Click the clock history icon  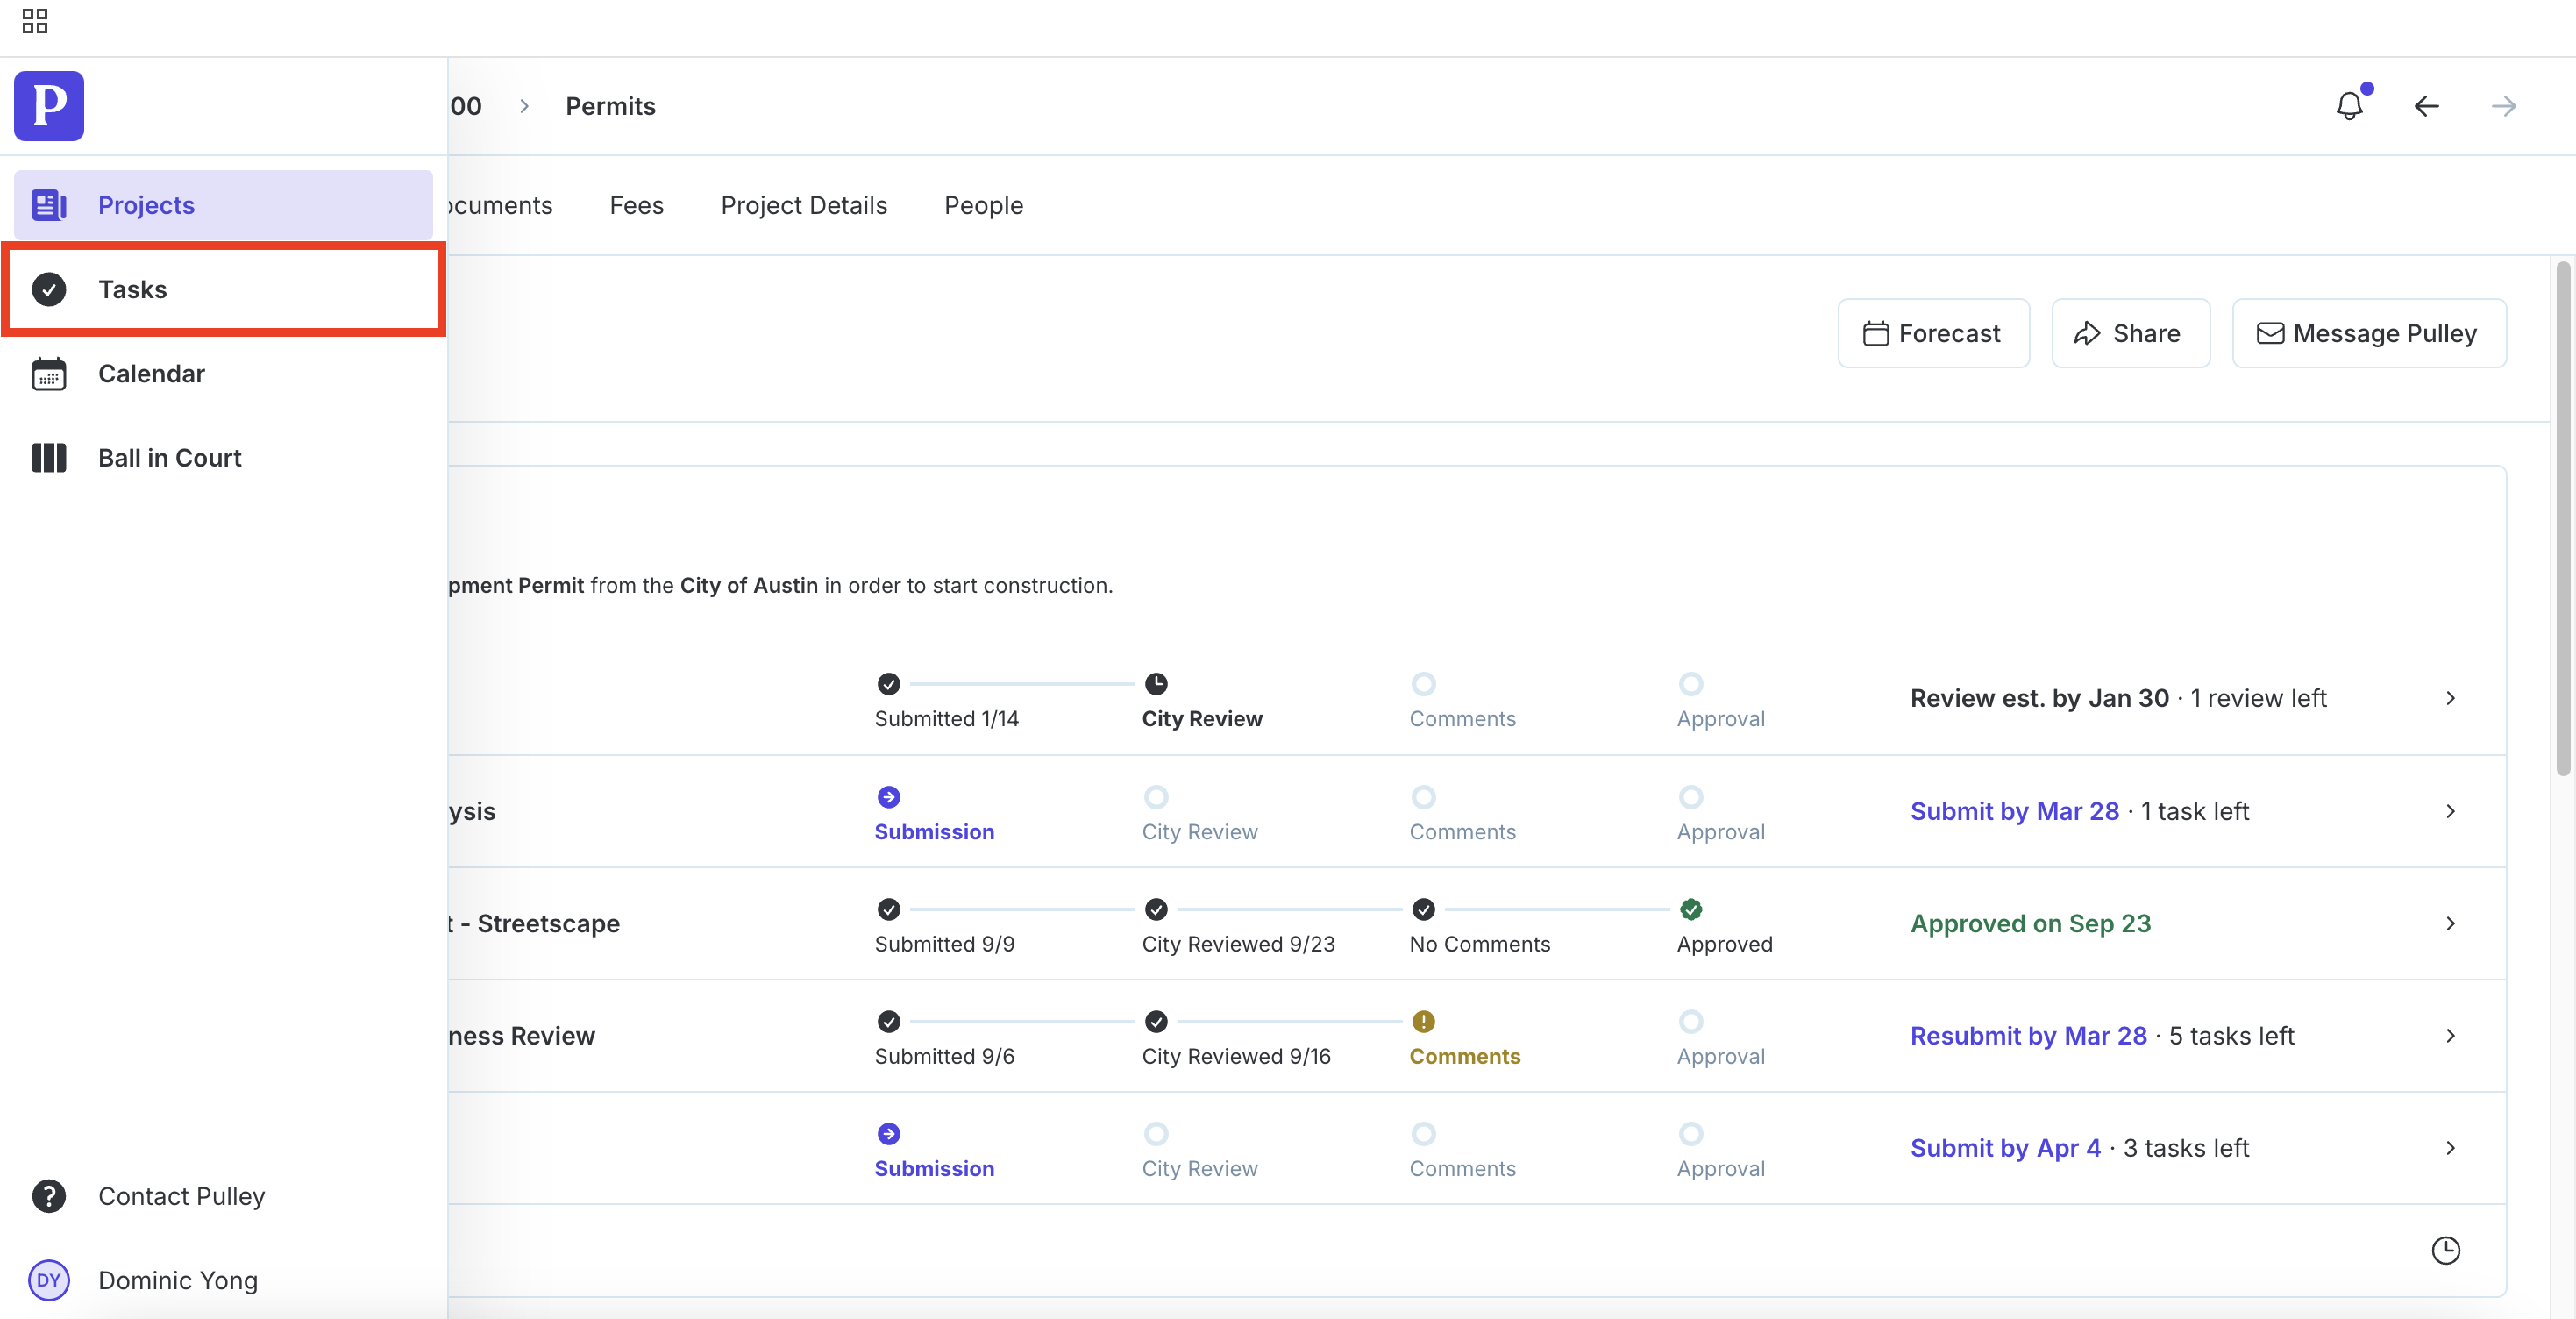click(2445, 1250)
